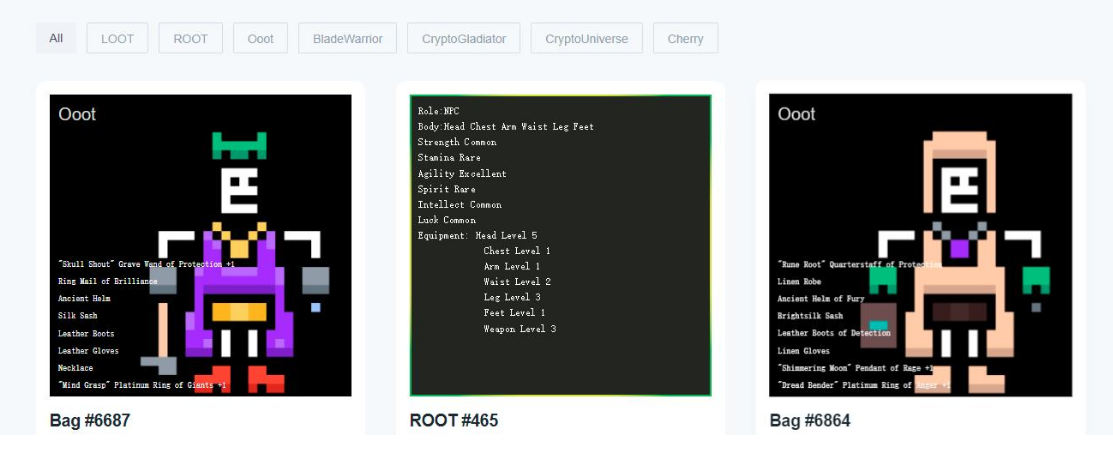Screen dimensions: 1113x450
Task: Click the Linen Robe text in Bag #6864
Action: click(x=799, y=282)
